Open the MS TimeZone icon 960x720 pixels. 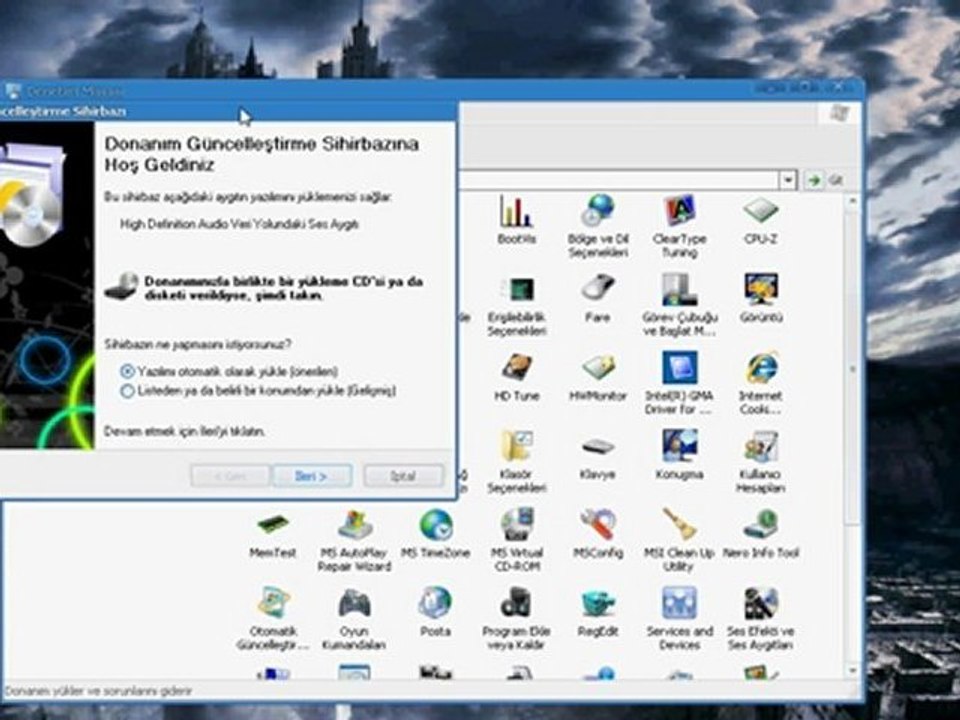[x=436, y=525]
